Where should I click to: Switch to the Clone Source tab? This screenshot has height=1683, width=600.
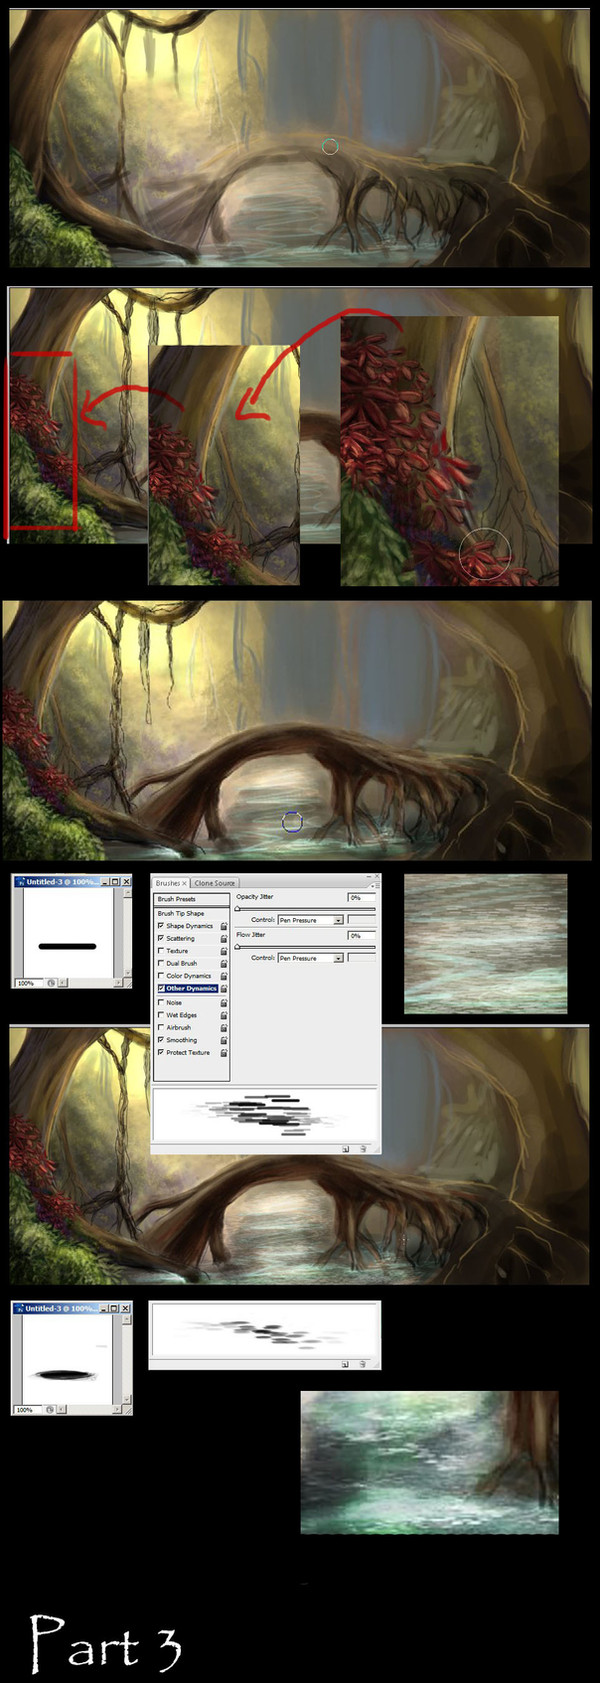click(x=215, y=883)
